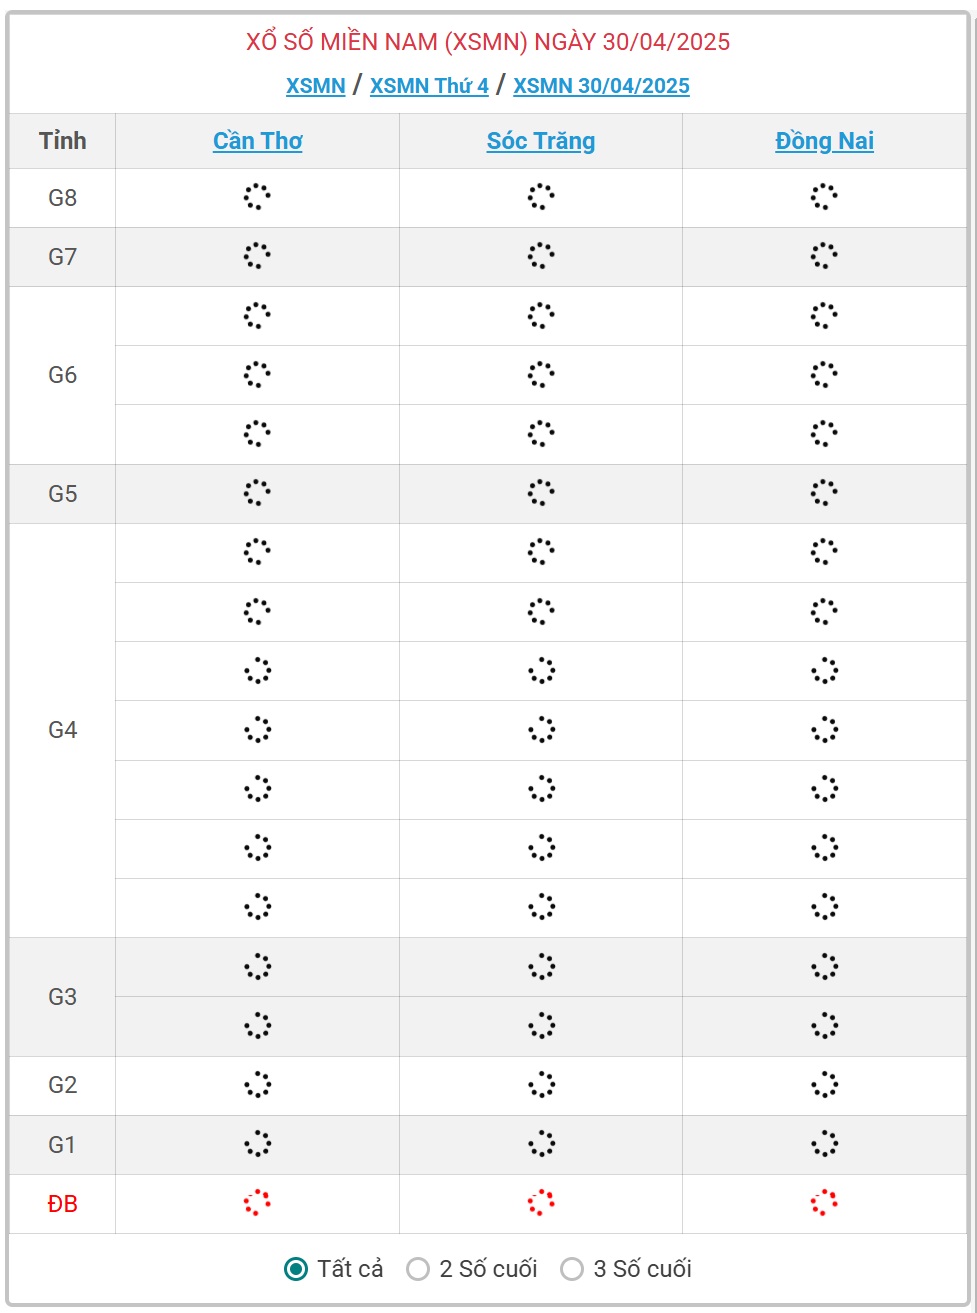The height and width of the screenshot is (1313, 977).
Task: Click the red ĐB spinner under Đồng Nai
Action: click(824, 1203)
